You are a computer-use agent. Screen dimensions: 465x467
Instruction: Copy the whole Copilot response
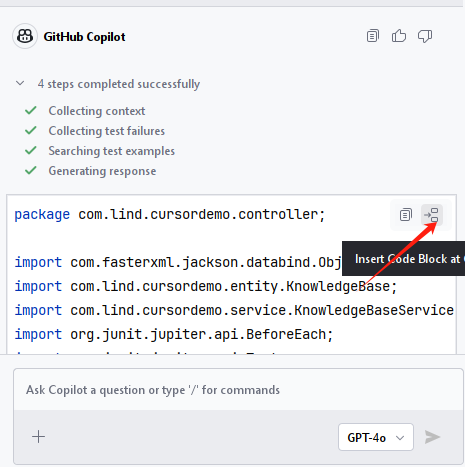373,36
